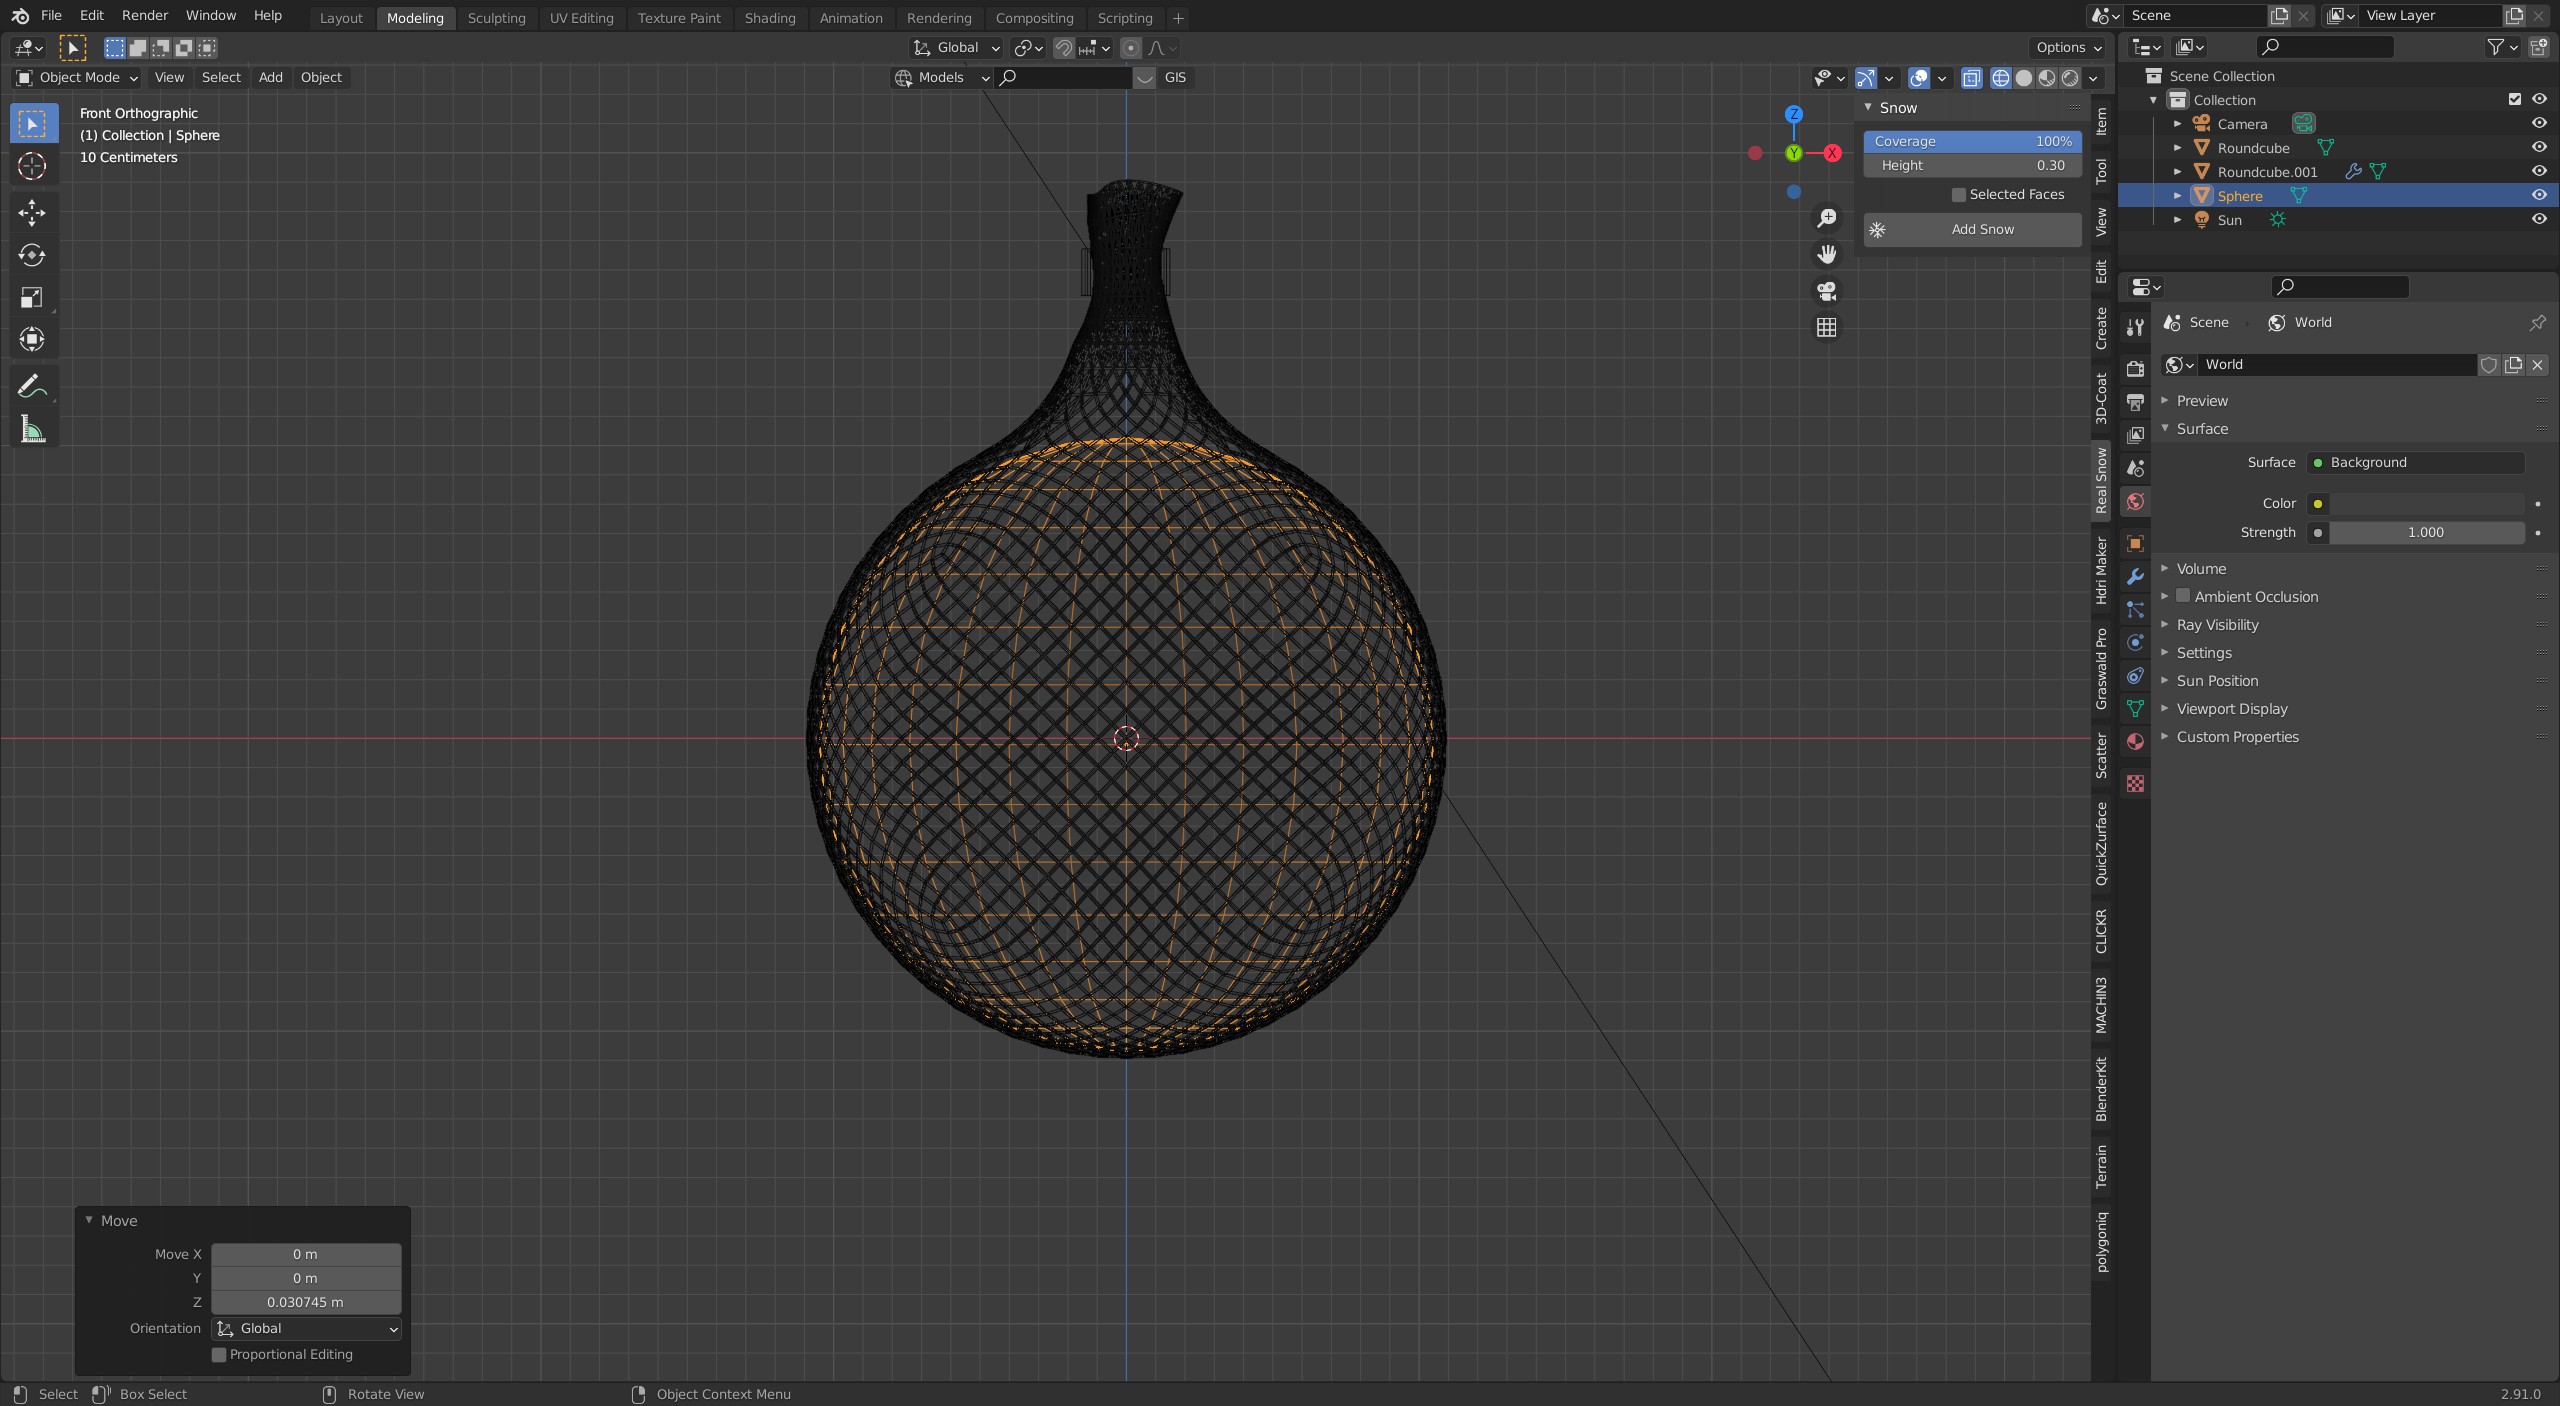
Task: Enable the Selected Faces checkbox
Action: pos(1959,195)
